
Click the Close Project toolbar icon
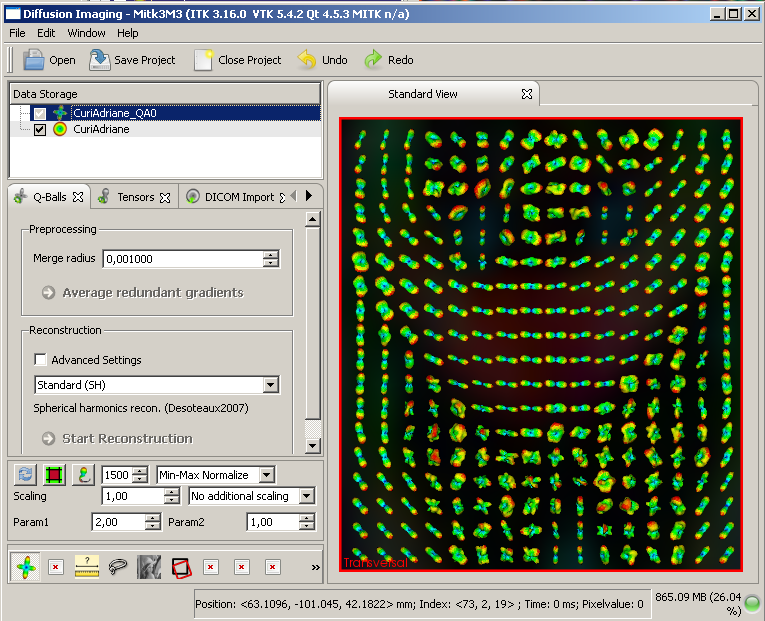pyautogui.click(x=203, y=60)
